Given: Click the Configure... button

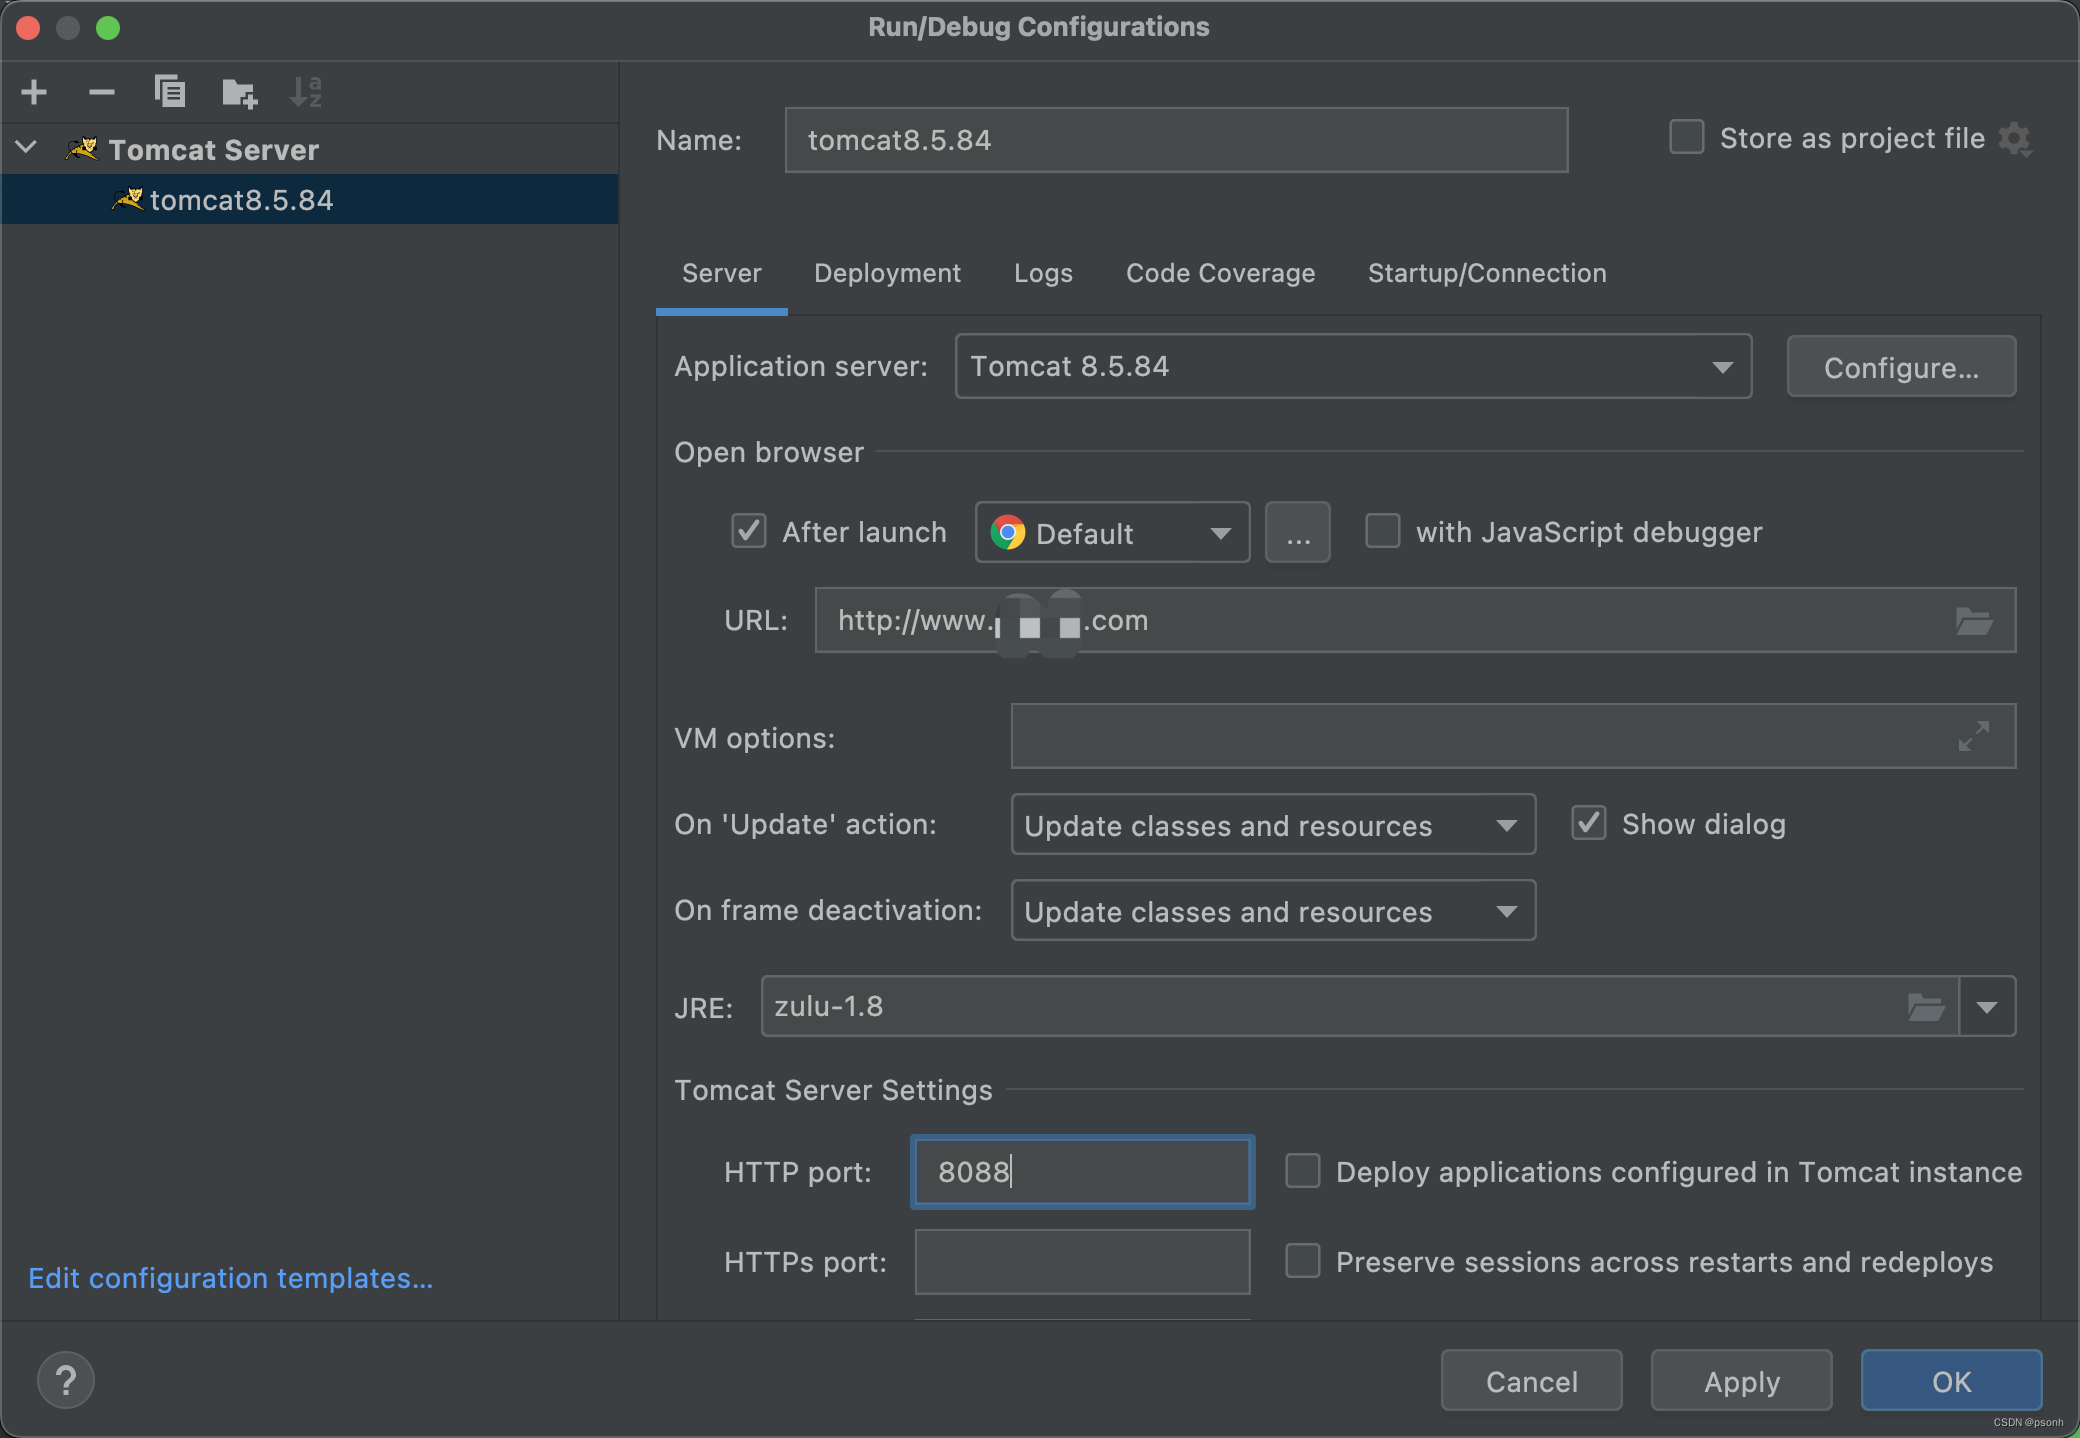Looking at the screenshot, I should click(x=1901, y=367).
